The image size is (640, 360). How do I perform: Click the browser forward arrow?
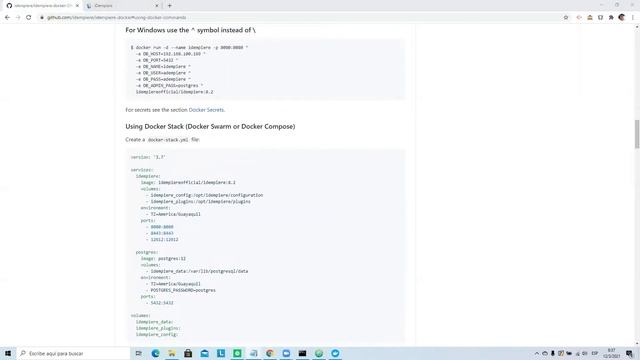pyautogui.click(x=18, y=18)
